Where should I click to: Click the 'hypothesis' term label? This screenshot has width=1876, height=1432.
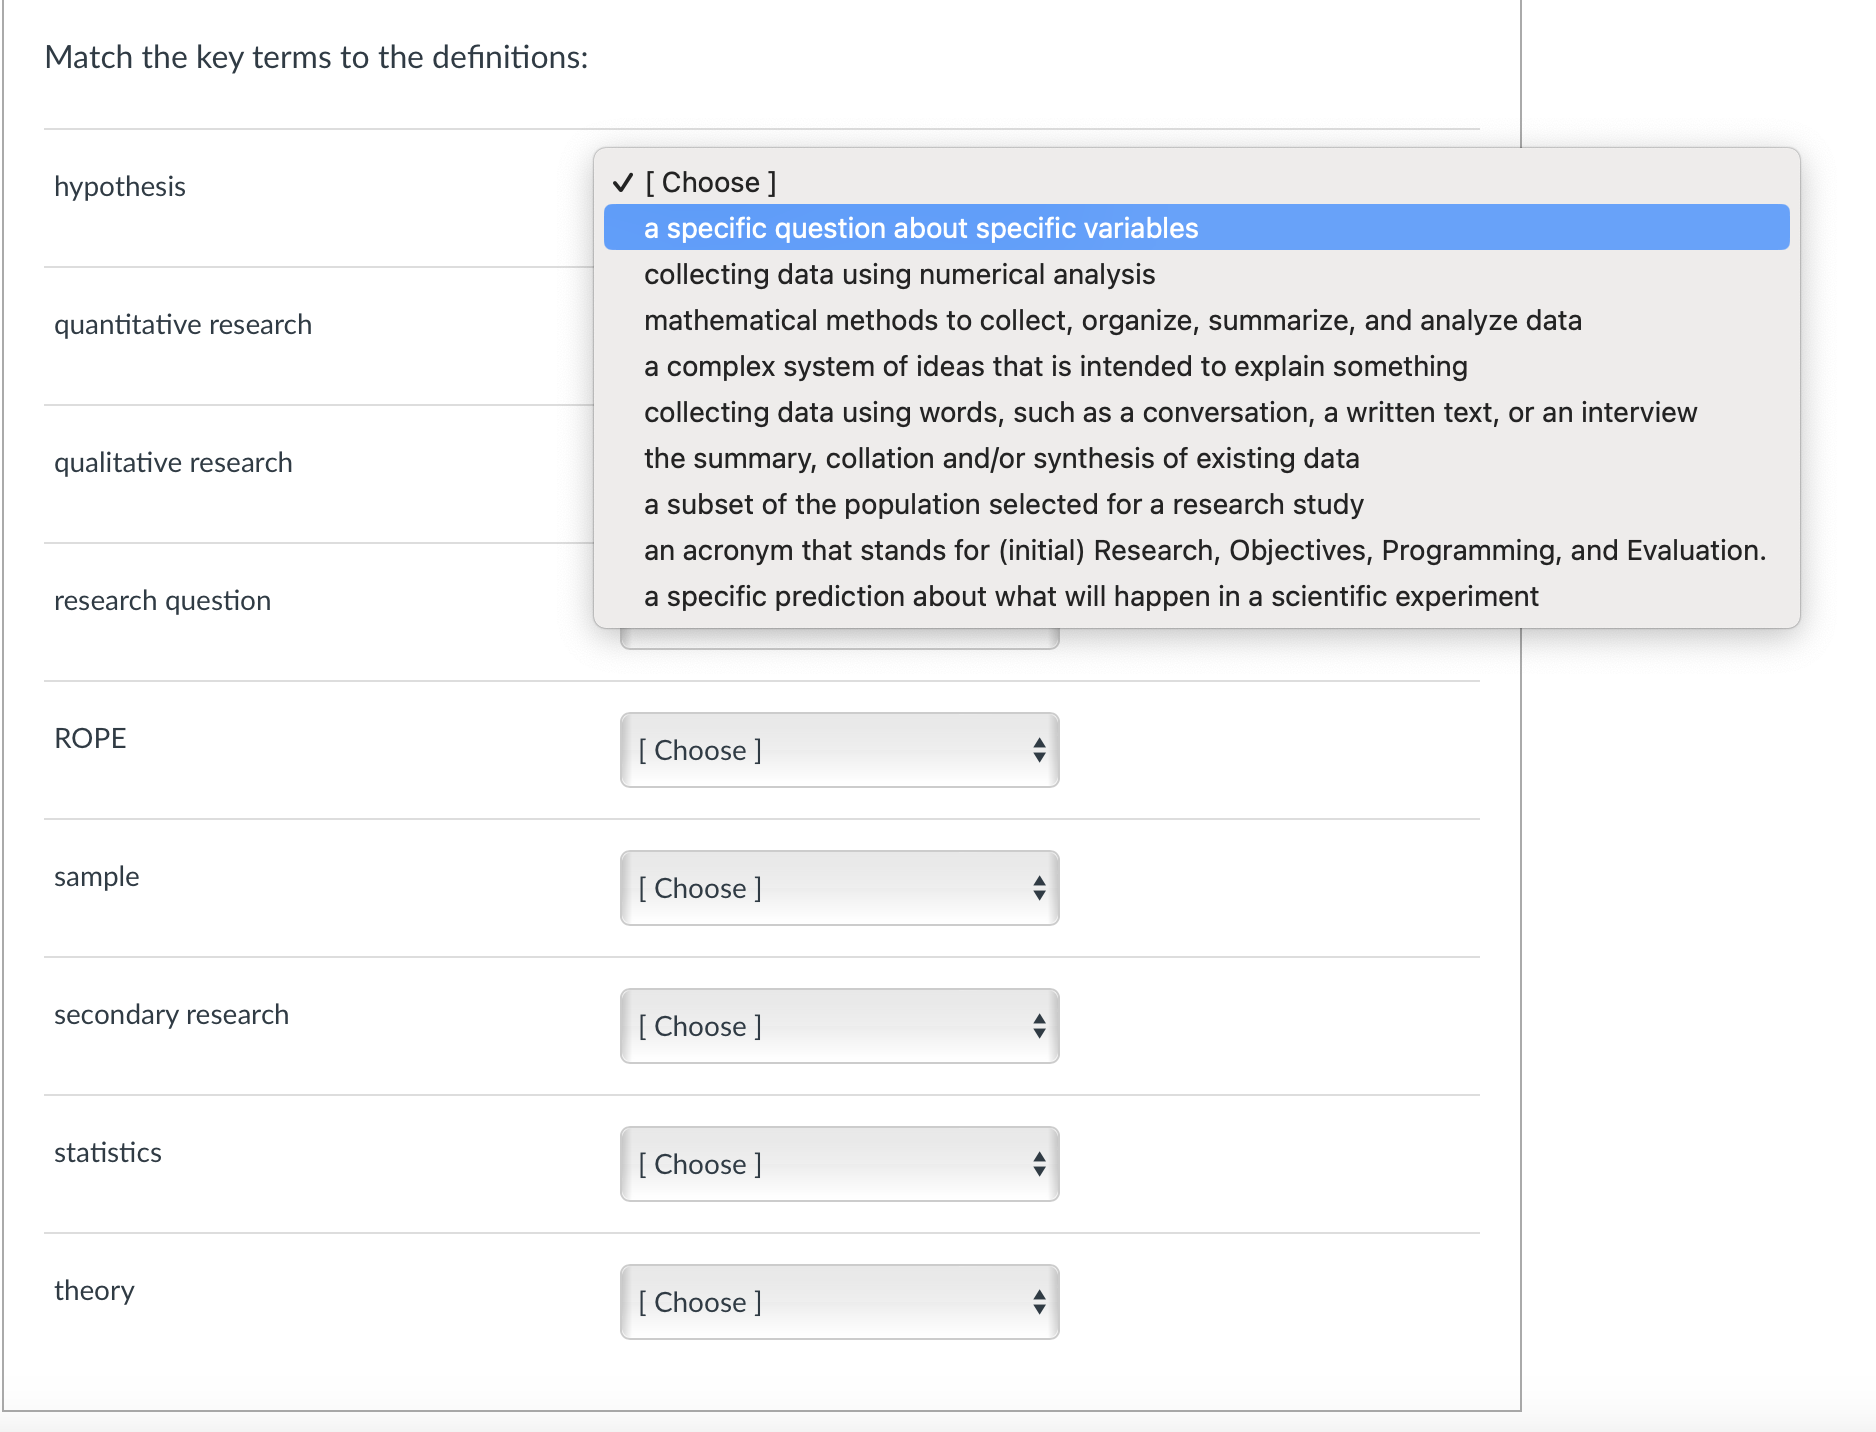click(120, 187)
